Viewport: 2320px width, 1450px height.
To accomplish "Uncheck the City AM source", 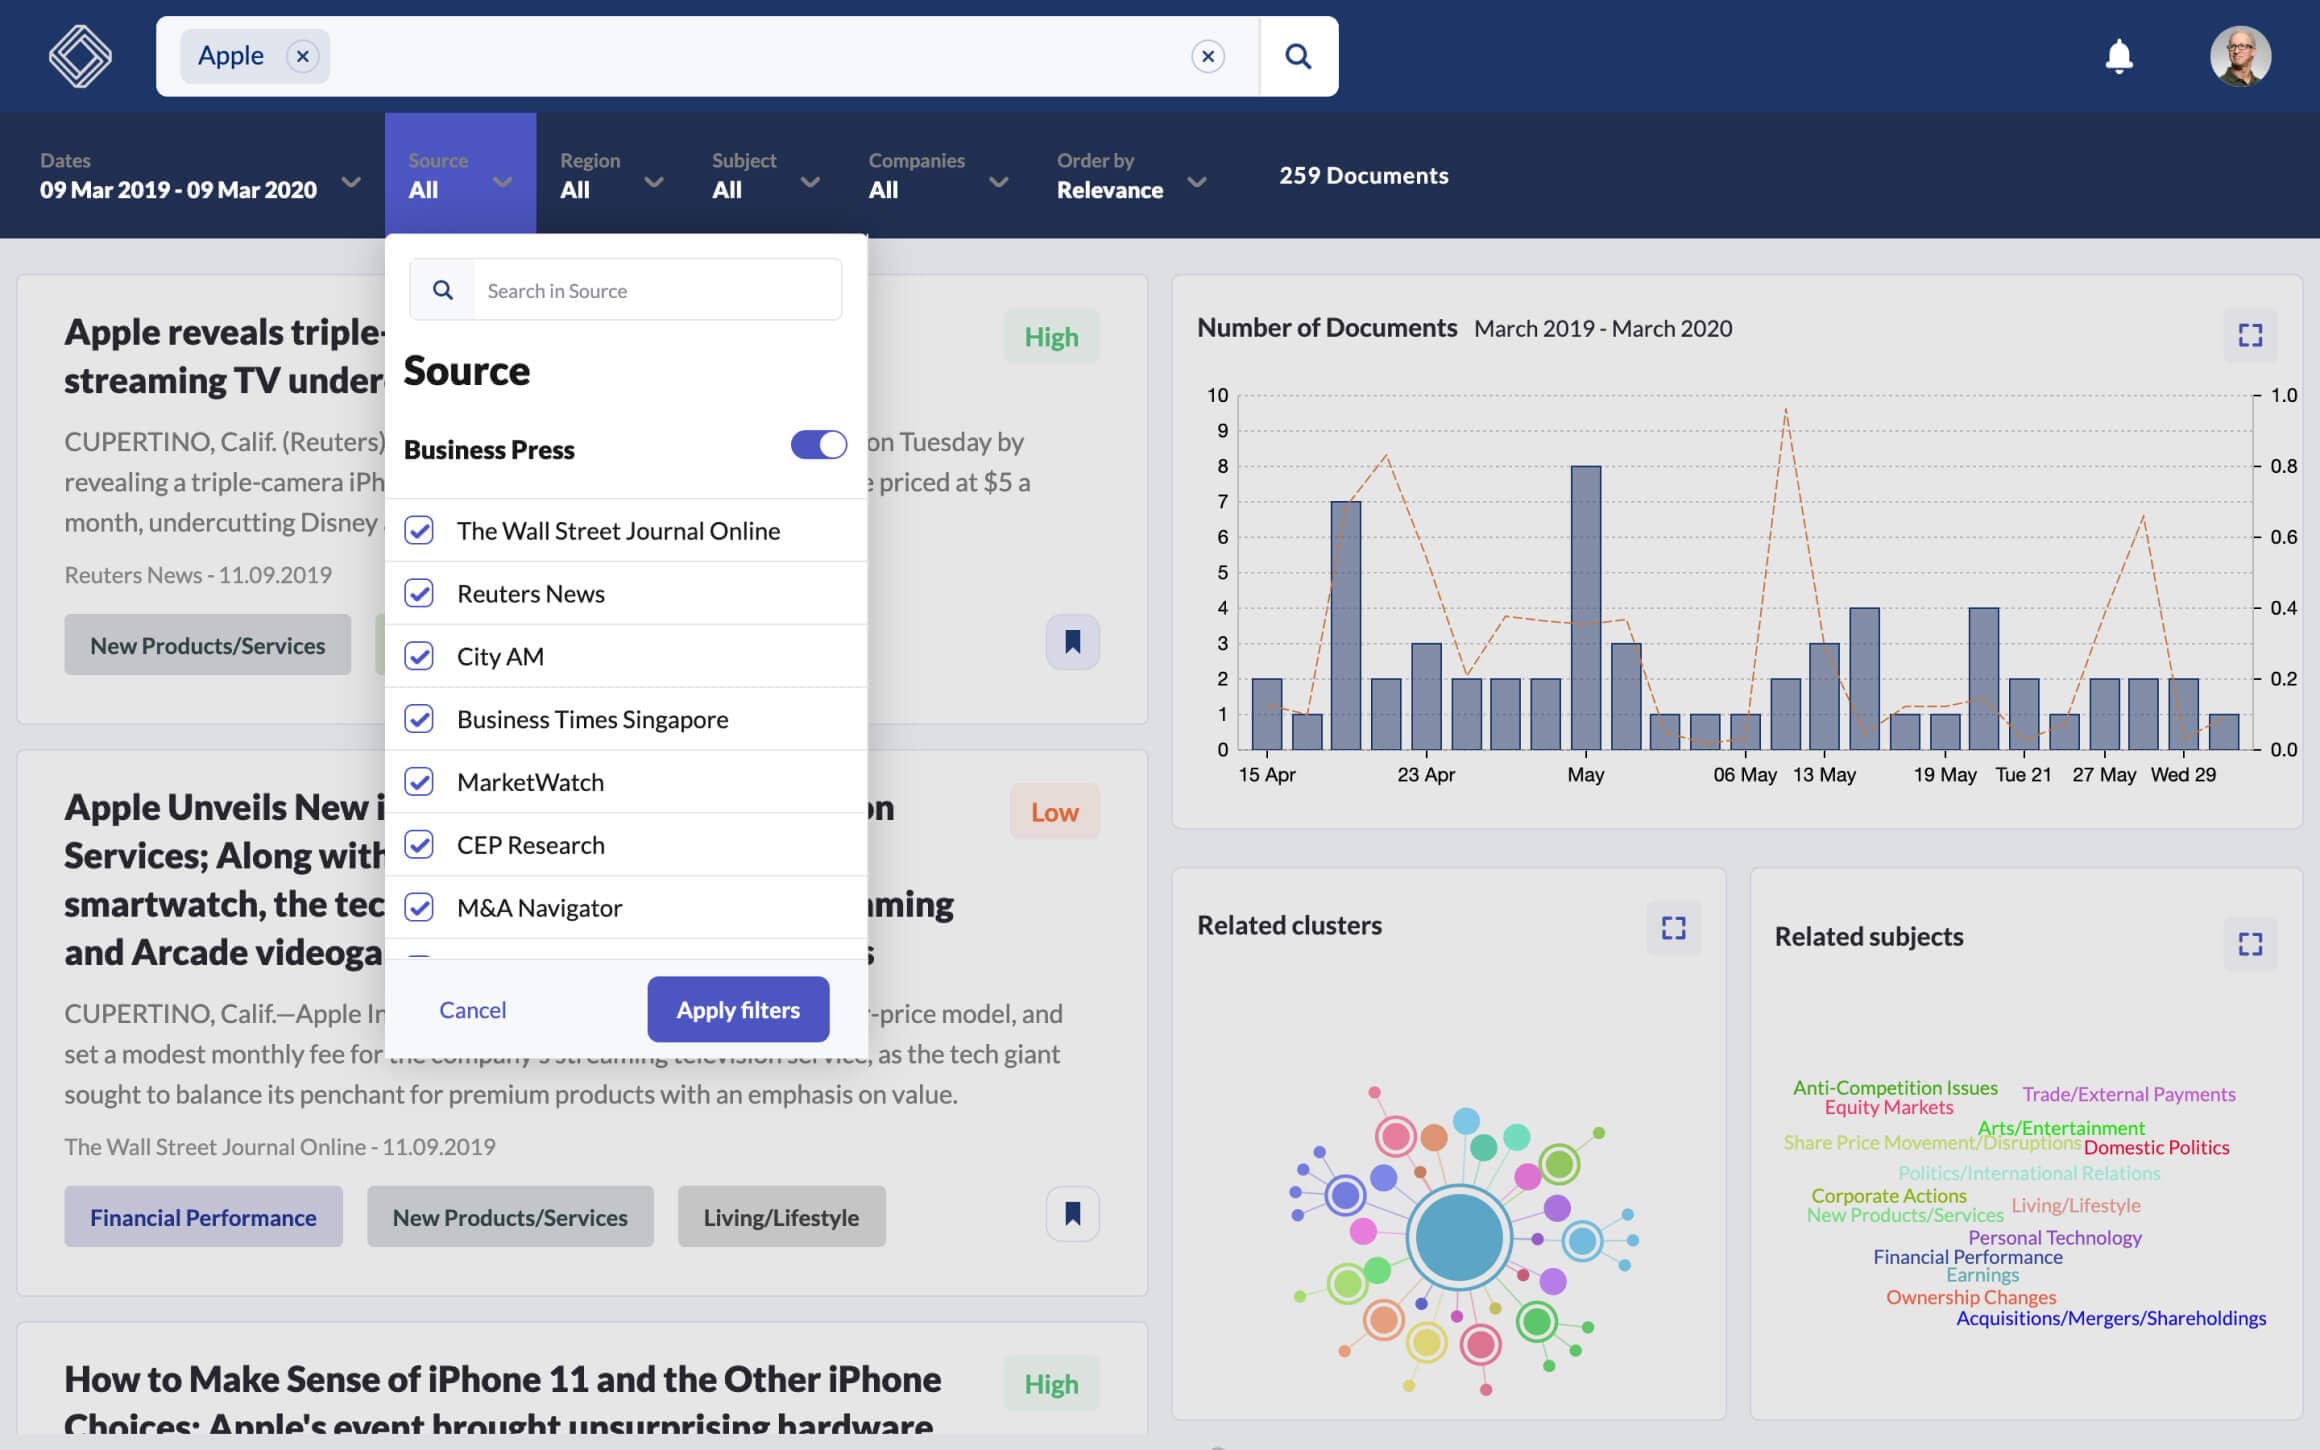I will 421,656.
